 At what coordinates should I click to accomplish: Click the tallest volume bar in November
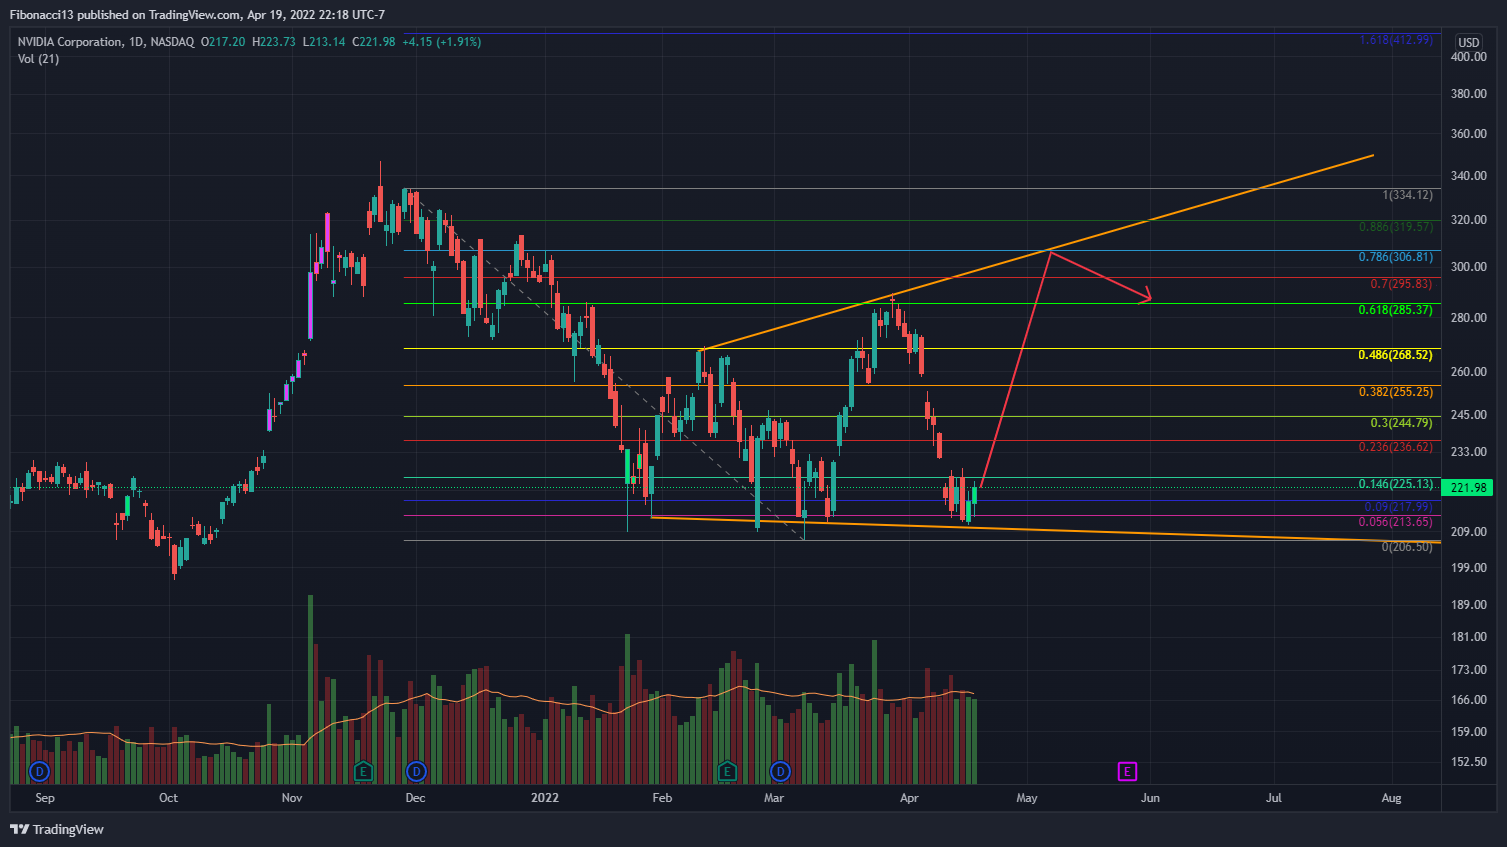(x=310, y=690)
